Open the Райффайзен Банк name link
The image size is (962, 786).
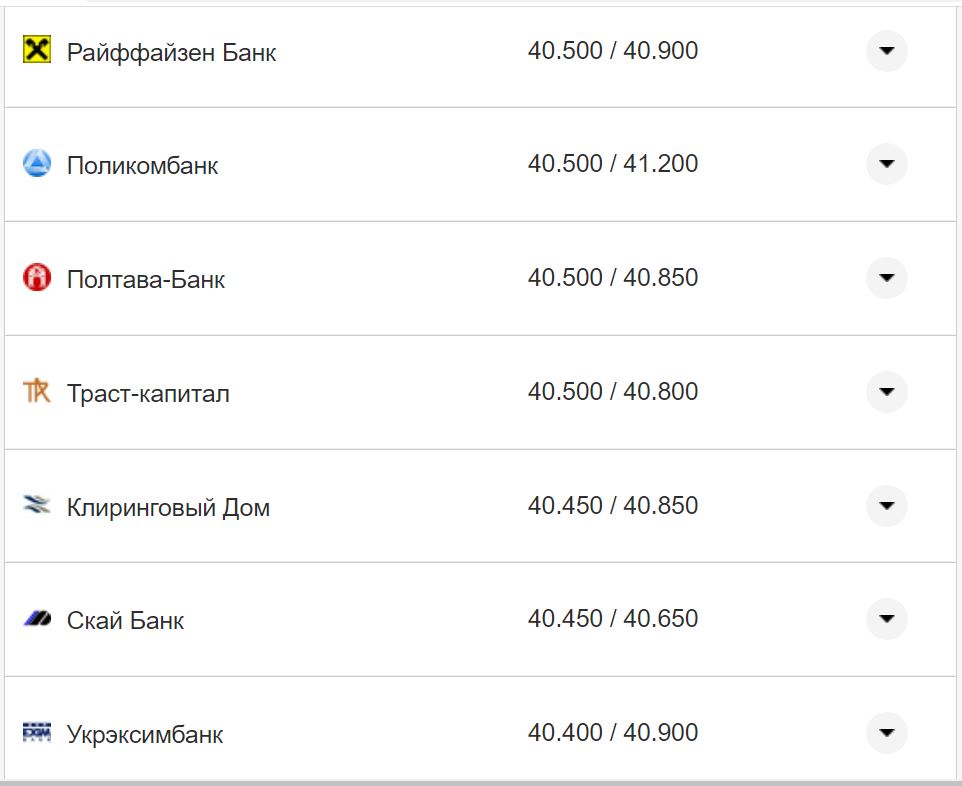pyautogui.click(x=174, y=51)
